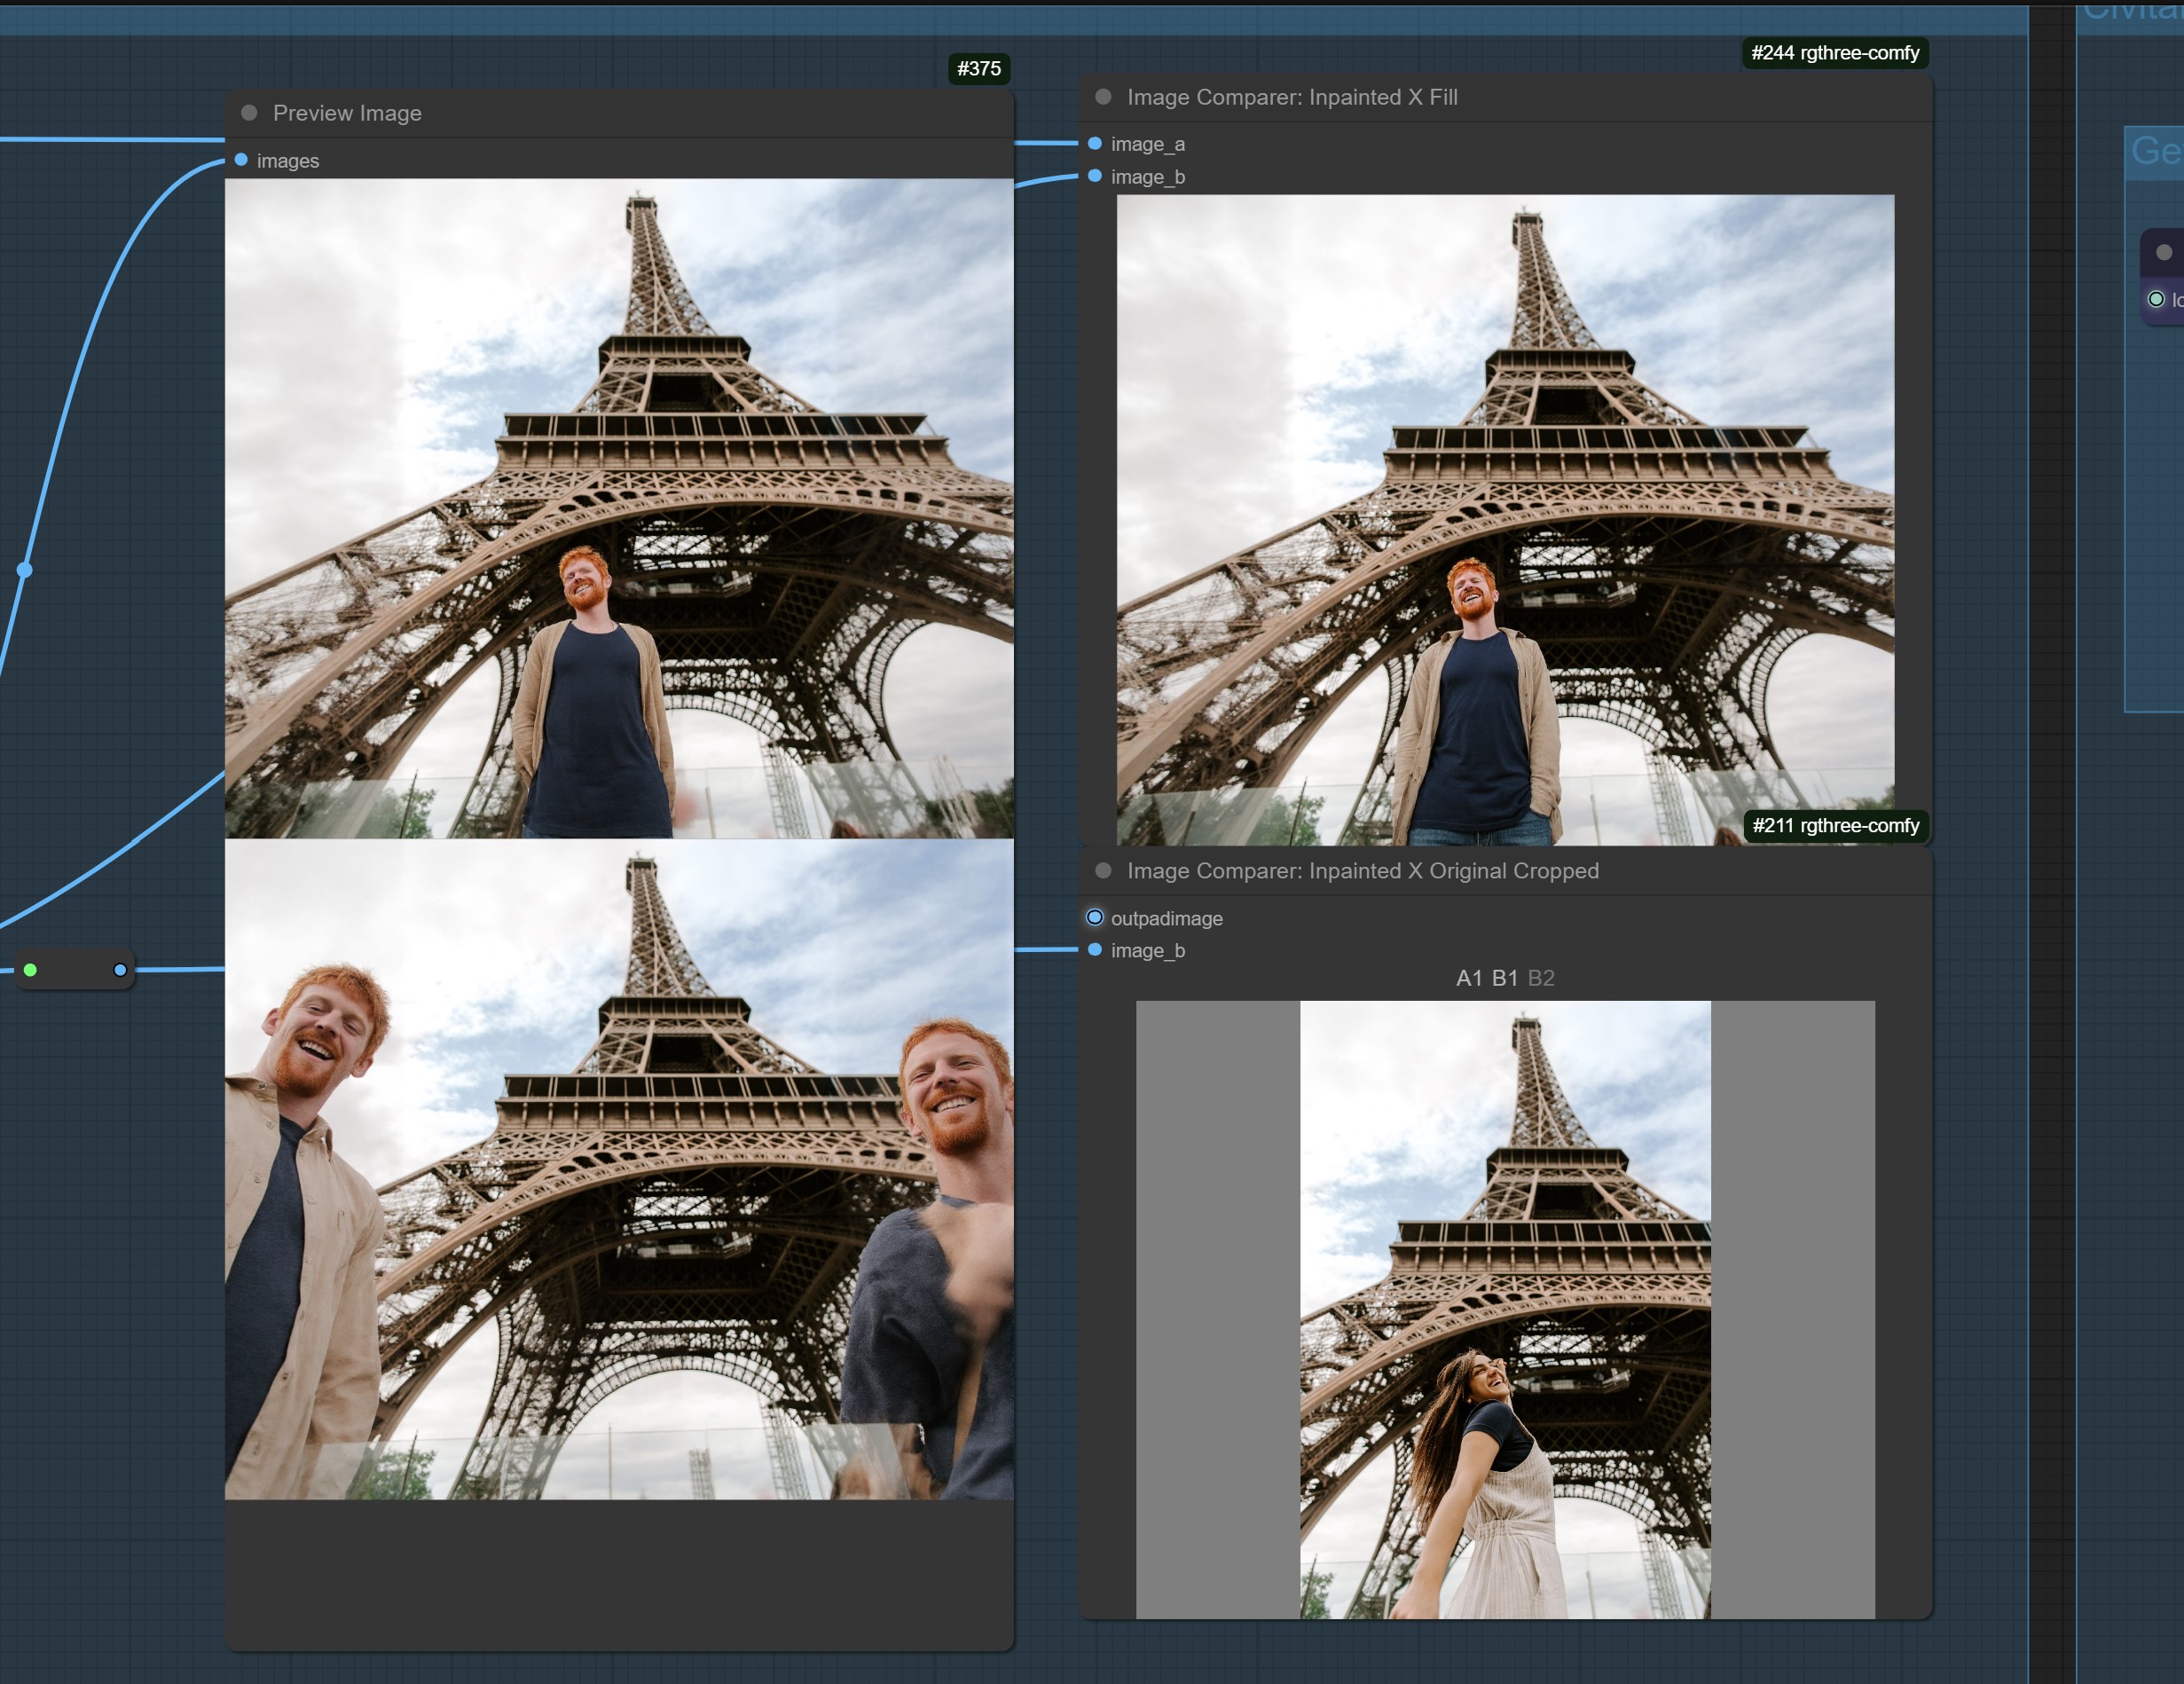2184x1684 pixels.
Task: Click green input dot on small reroute node
Action: [x=31, y=970]
